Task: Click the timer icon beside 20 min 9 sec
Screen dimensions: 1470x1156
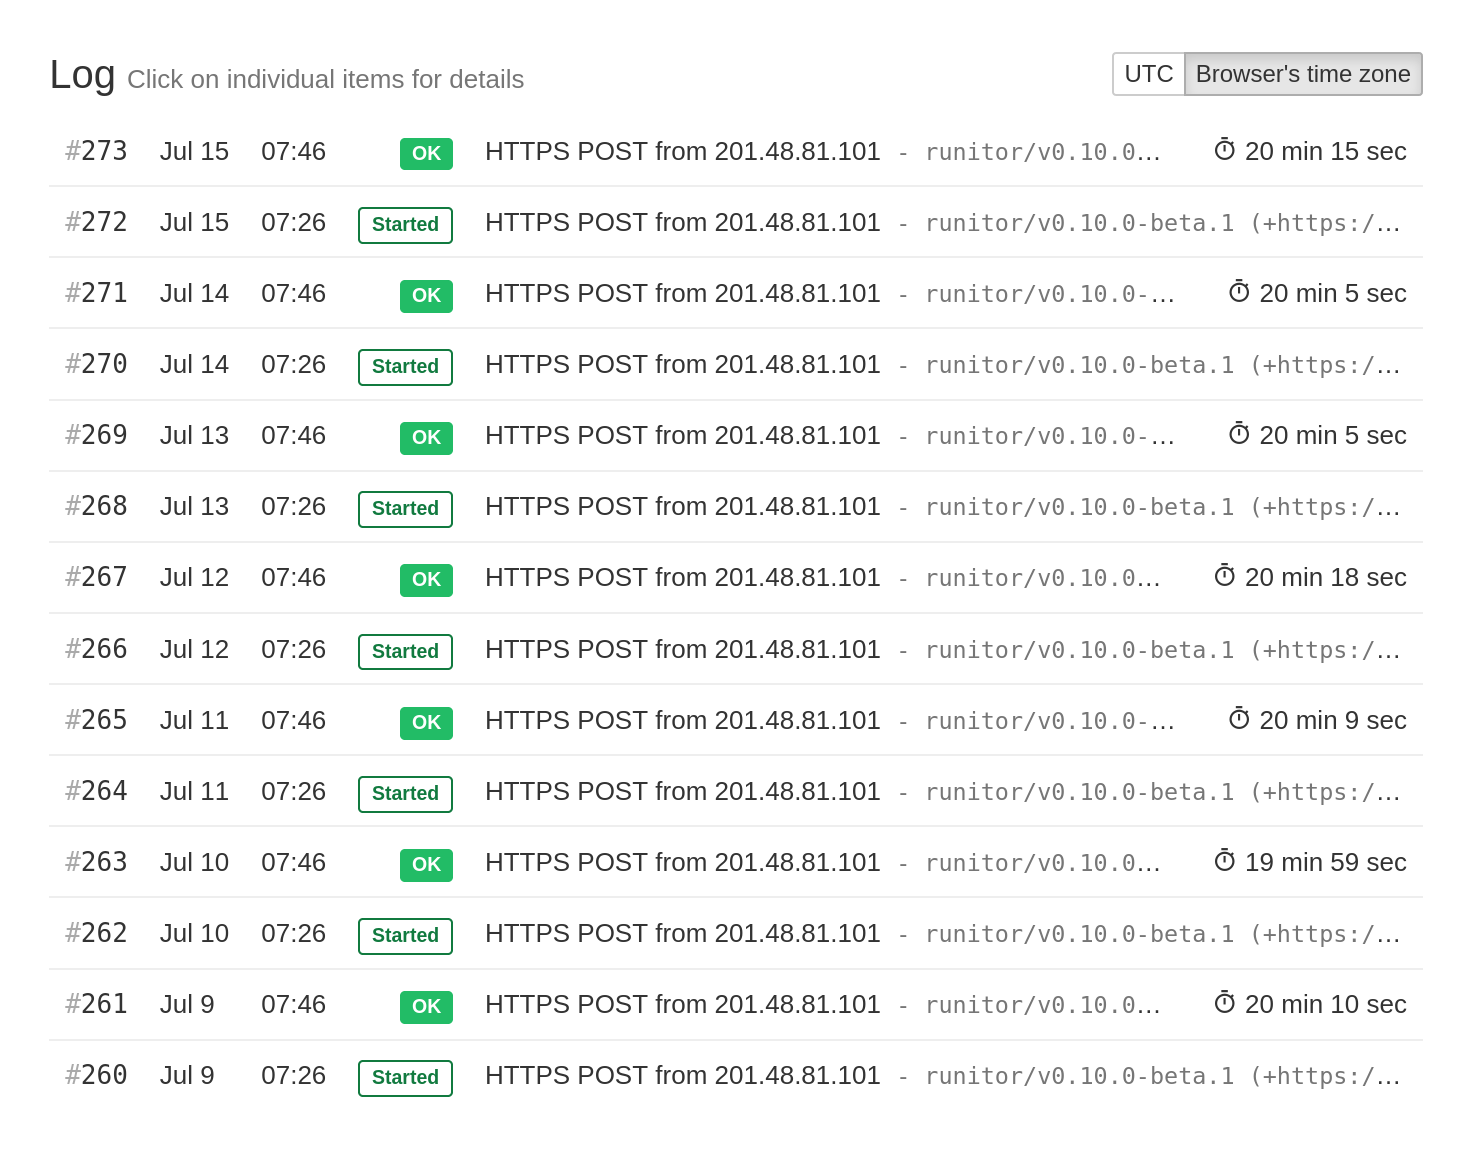Action: point(1240,717)
